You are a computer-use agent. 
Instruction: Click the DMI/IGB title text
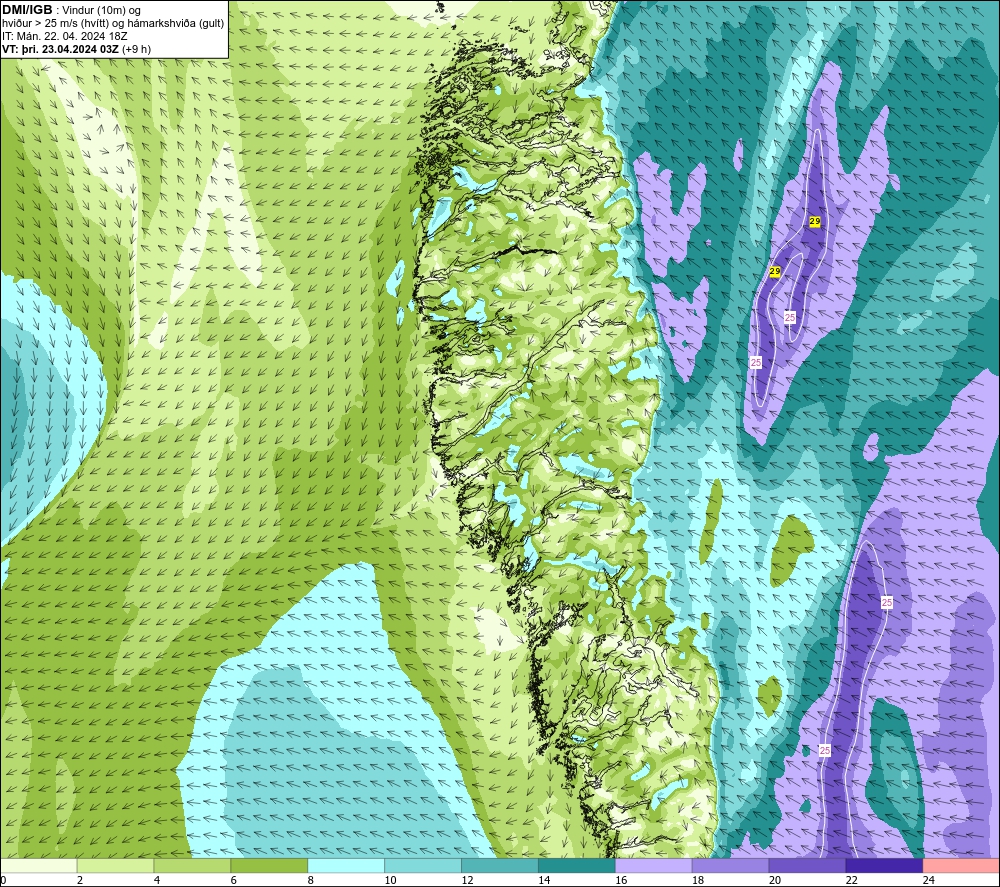pos(27,10)
